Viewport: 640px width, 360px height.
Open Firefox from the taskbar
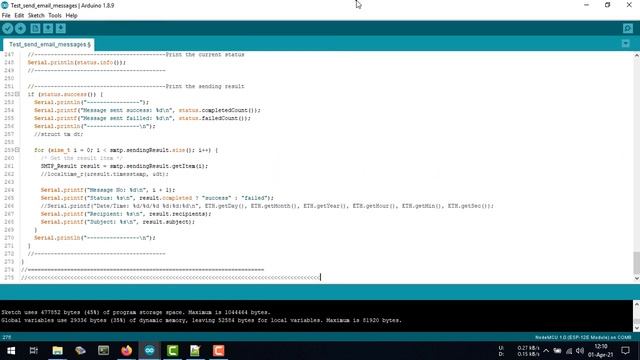tap(127, 351)
